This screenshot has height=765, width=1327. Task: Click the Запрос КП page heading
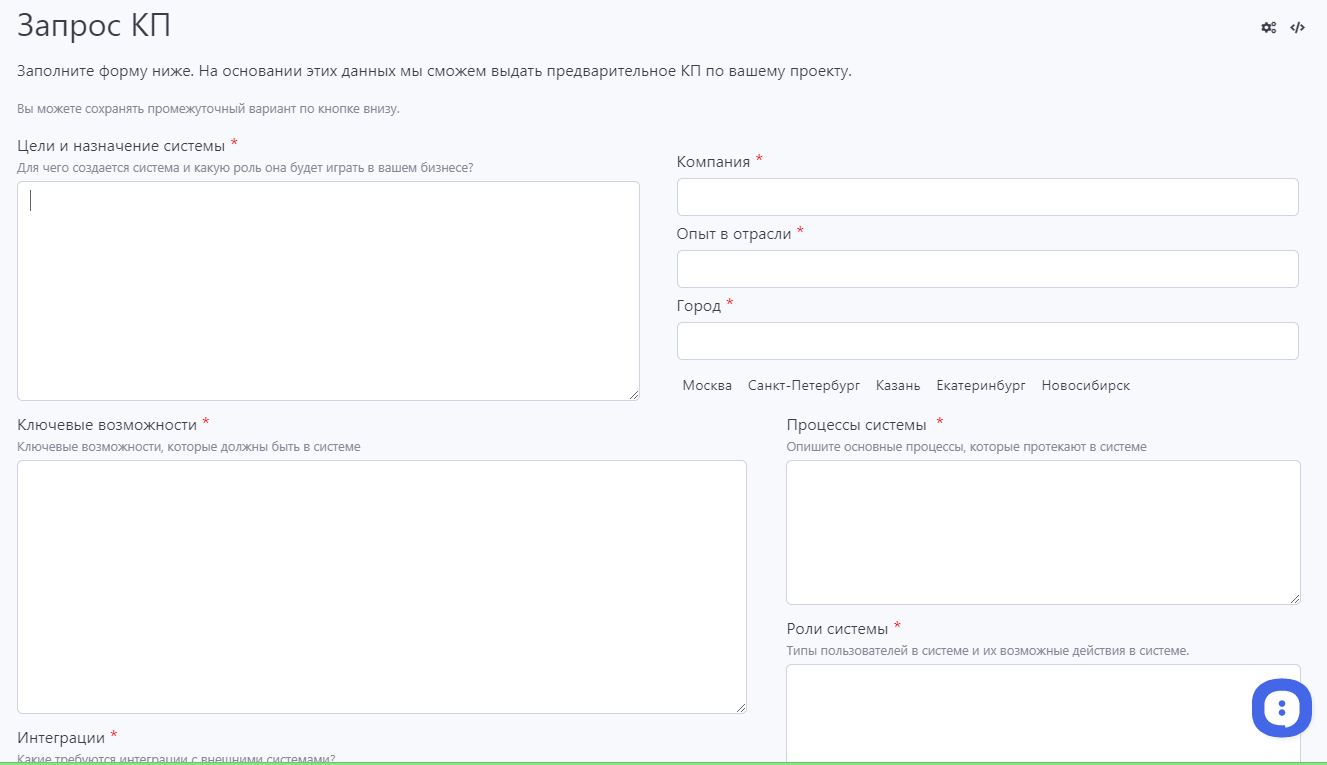(x=94, y=26)
